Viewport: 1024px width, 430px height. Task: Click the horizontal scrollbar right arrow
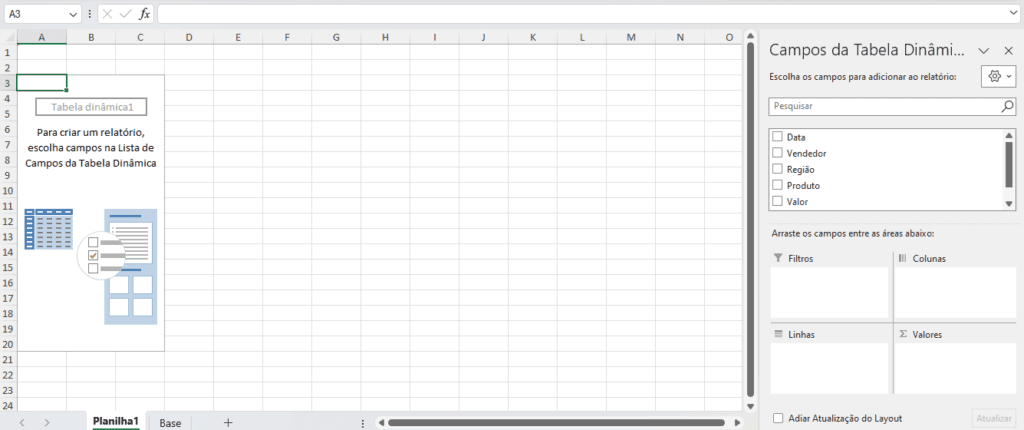coord(737,423)
